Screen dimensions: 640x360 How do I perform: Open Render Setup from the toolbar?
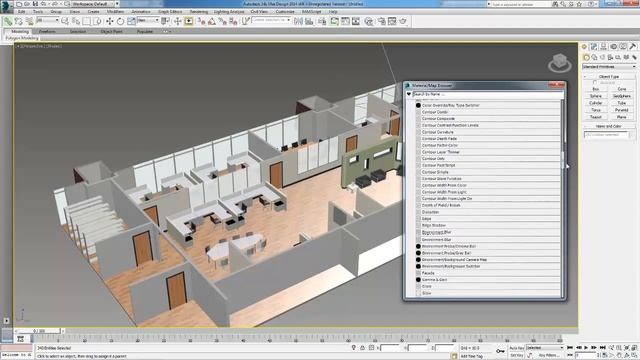(382, 21)
